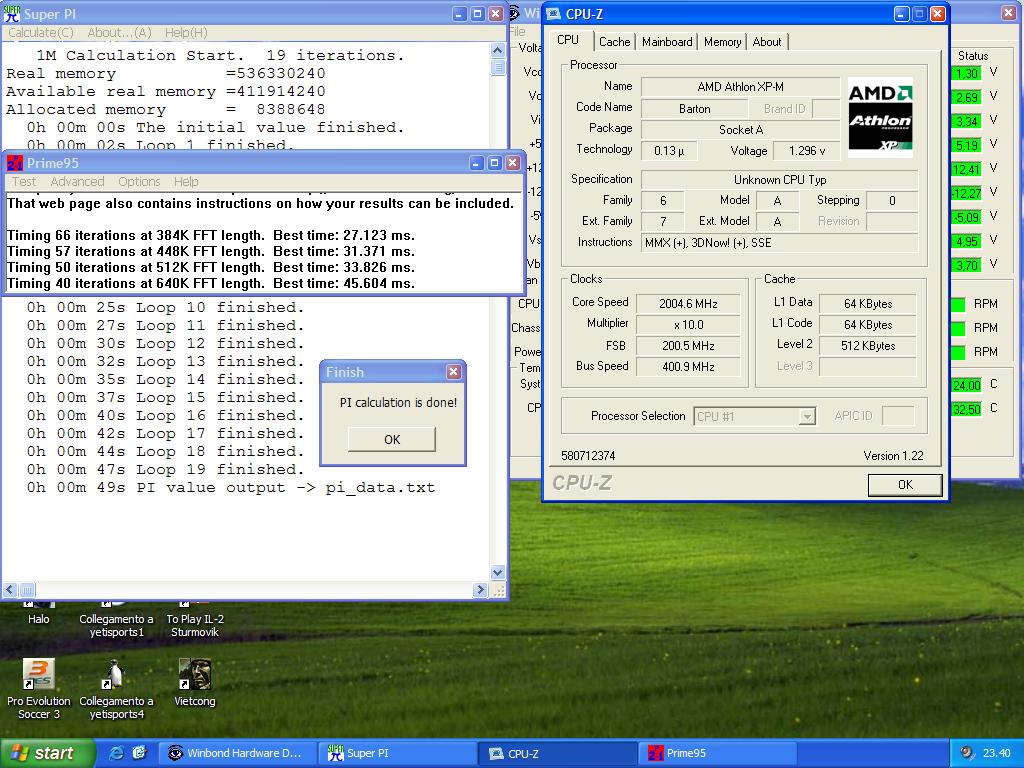Viewport: 1024px width, 768px height.
Task: Click the Name field AMD Athlon XP-M
Action: click(x=741, y=87)
